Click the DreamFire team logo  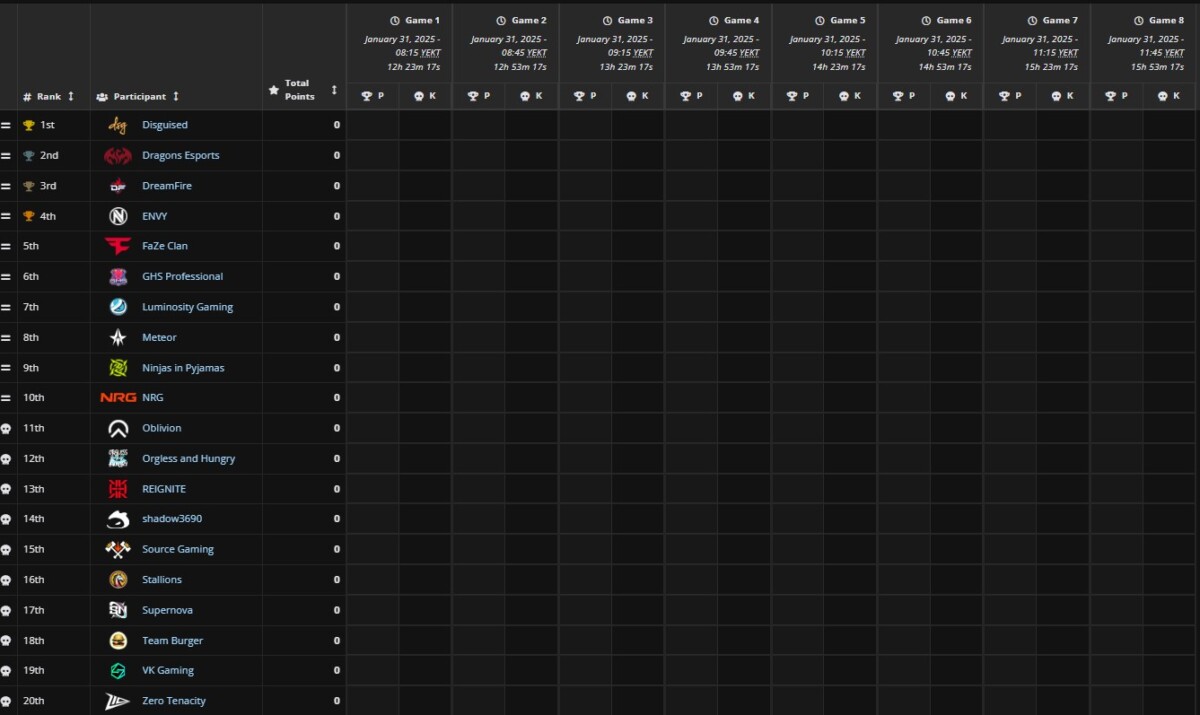(x=118, y=186)
